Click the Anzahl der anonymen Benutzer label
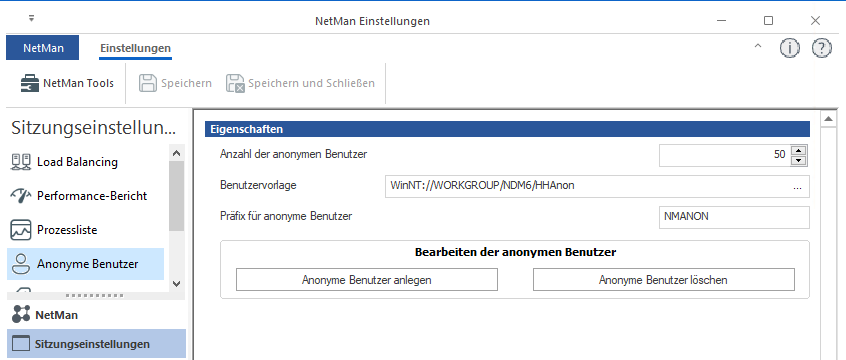Screen dimensions: 846x360 [x=294, y=154]
